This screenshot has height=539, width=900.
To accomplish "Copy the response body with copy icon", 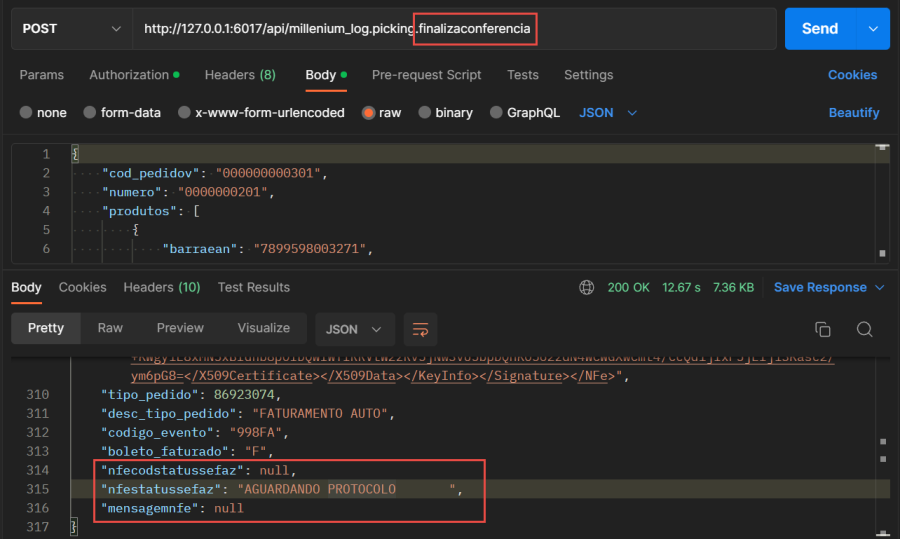I will pos(823,329).
